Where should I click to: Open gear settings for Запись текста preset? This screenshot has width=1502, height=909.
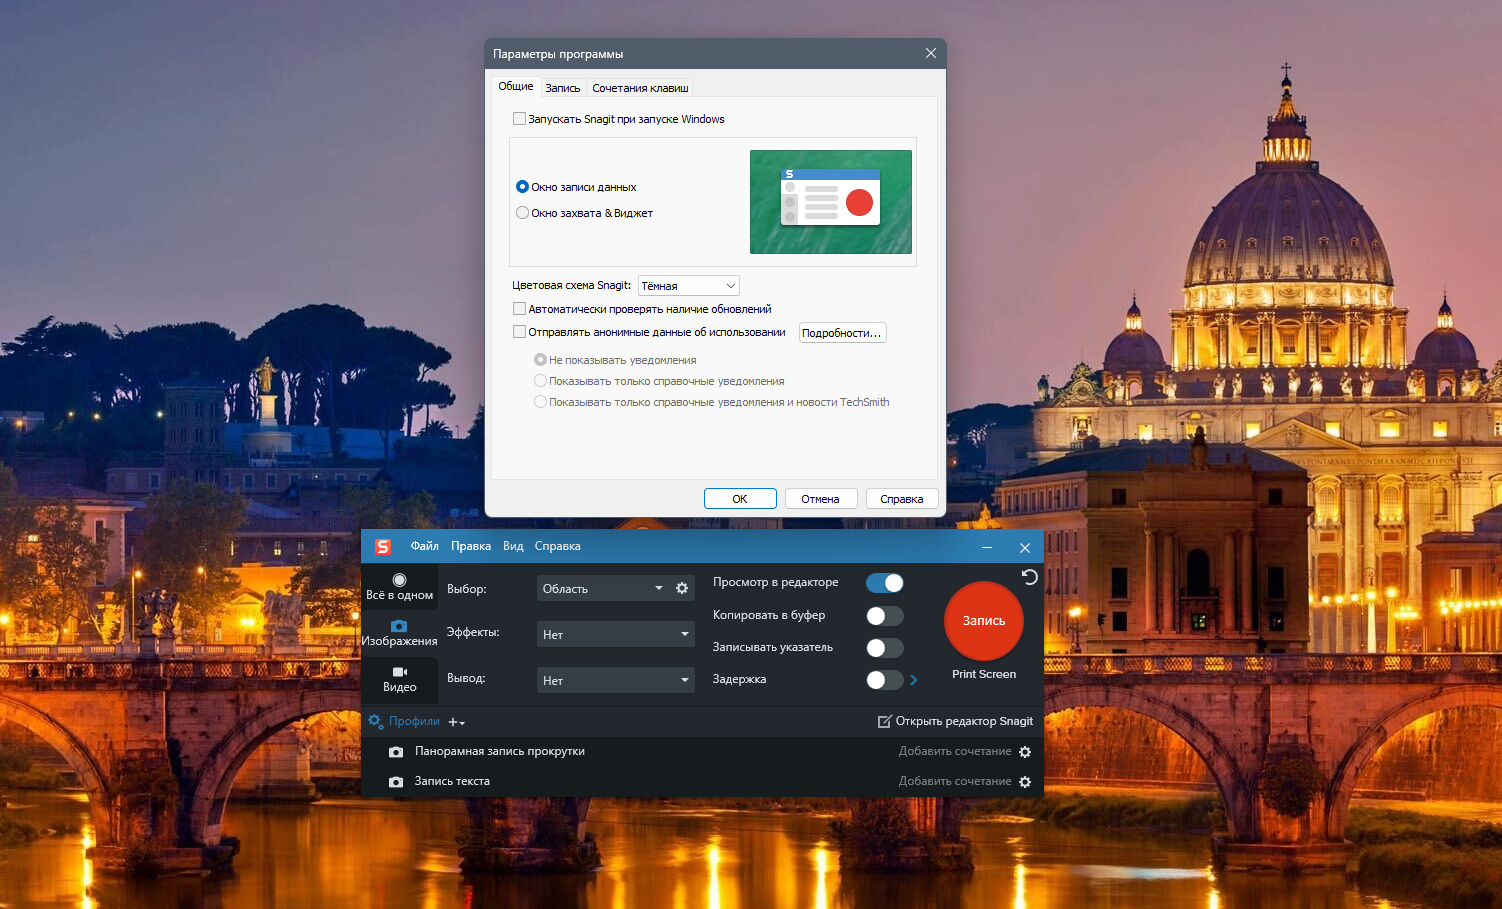click(x=1025, y=782)
